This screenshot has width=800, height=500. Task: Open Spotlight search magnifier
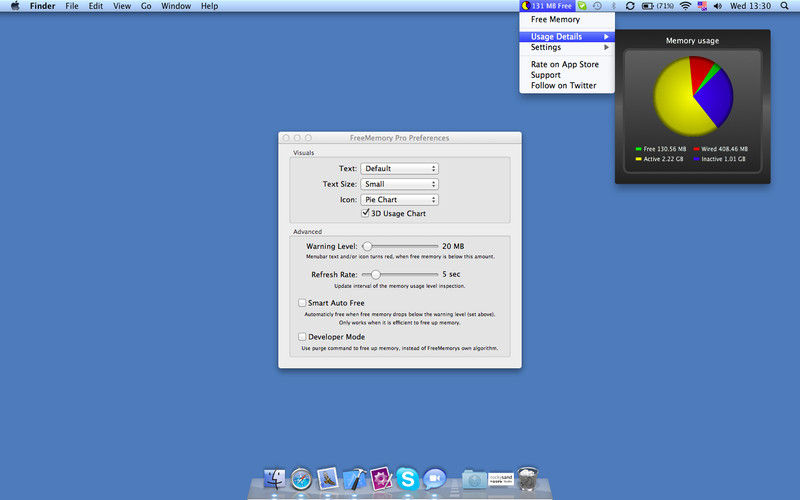pos(785,6)
